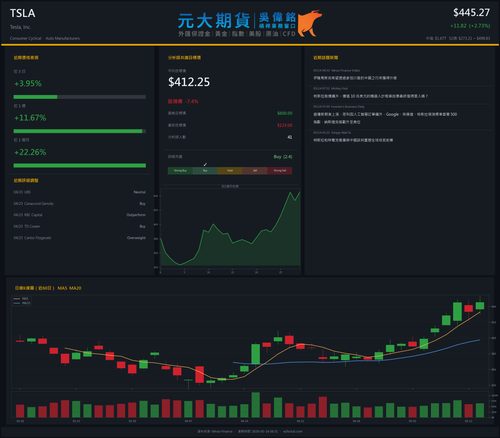The width and height of the screenshot is (500, 438).
Task: Click the progress bar under +3.95%
Action: 80,97
